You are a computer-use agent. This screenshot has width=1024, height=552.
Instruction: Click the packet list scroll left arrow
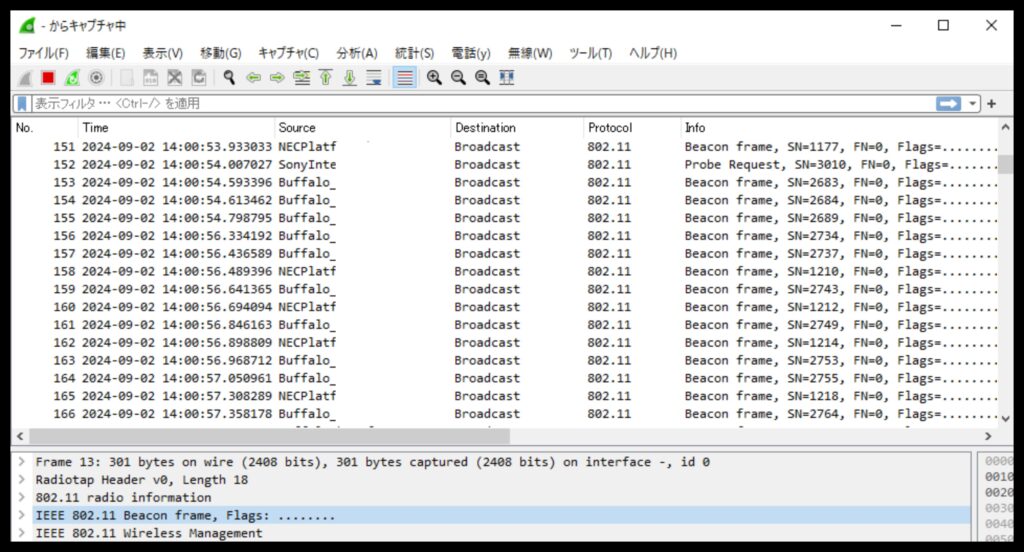(x=20, y=436)
